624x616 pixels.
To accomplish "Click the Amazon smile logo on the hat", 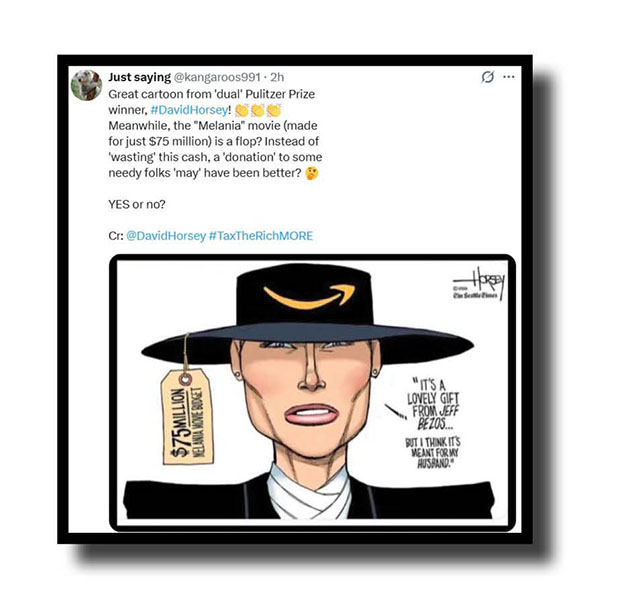I will 309,296.
